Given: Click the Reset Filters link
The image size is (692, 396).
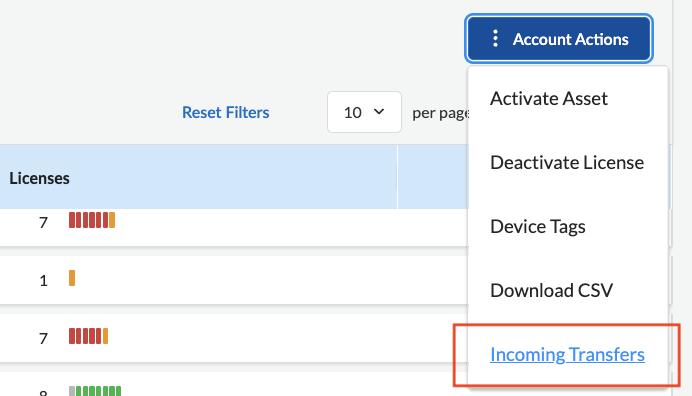Looking at the screenshot, I should point(226,112).
